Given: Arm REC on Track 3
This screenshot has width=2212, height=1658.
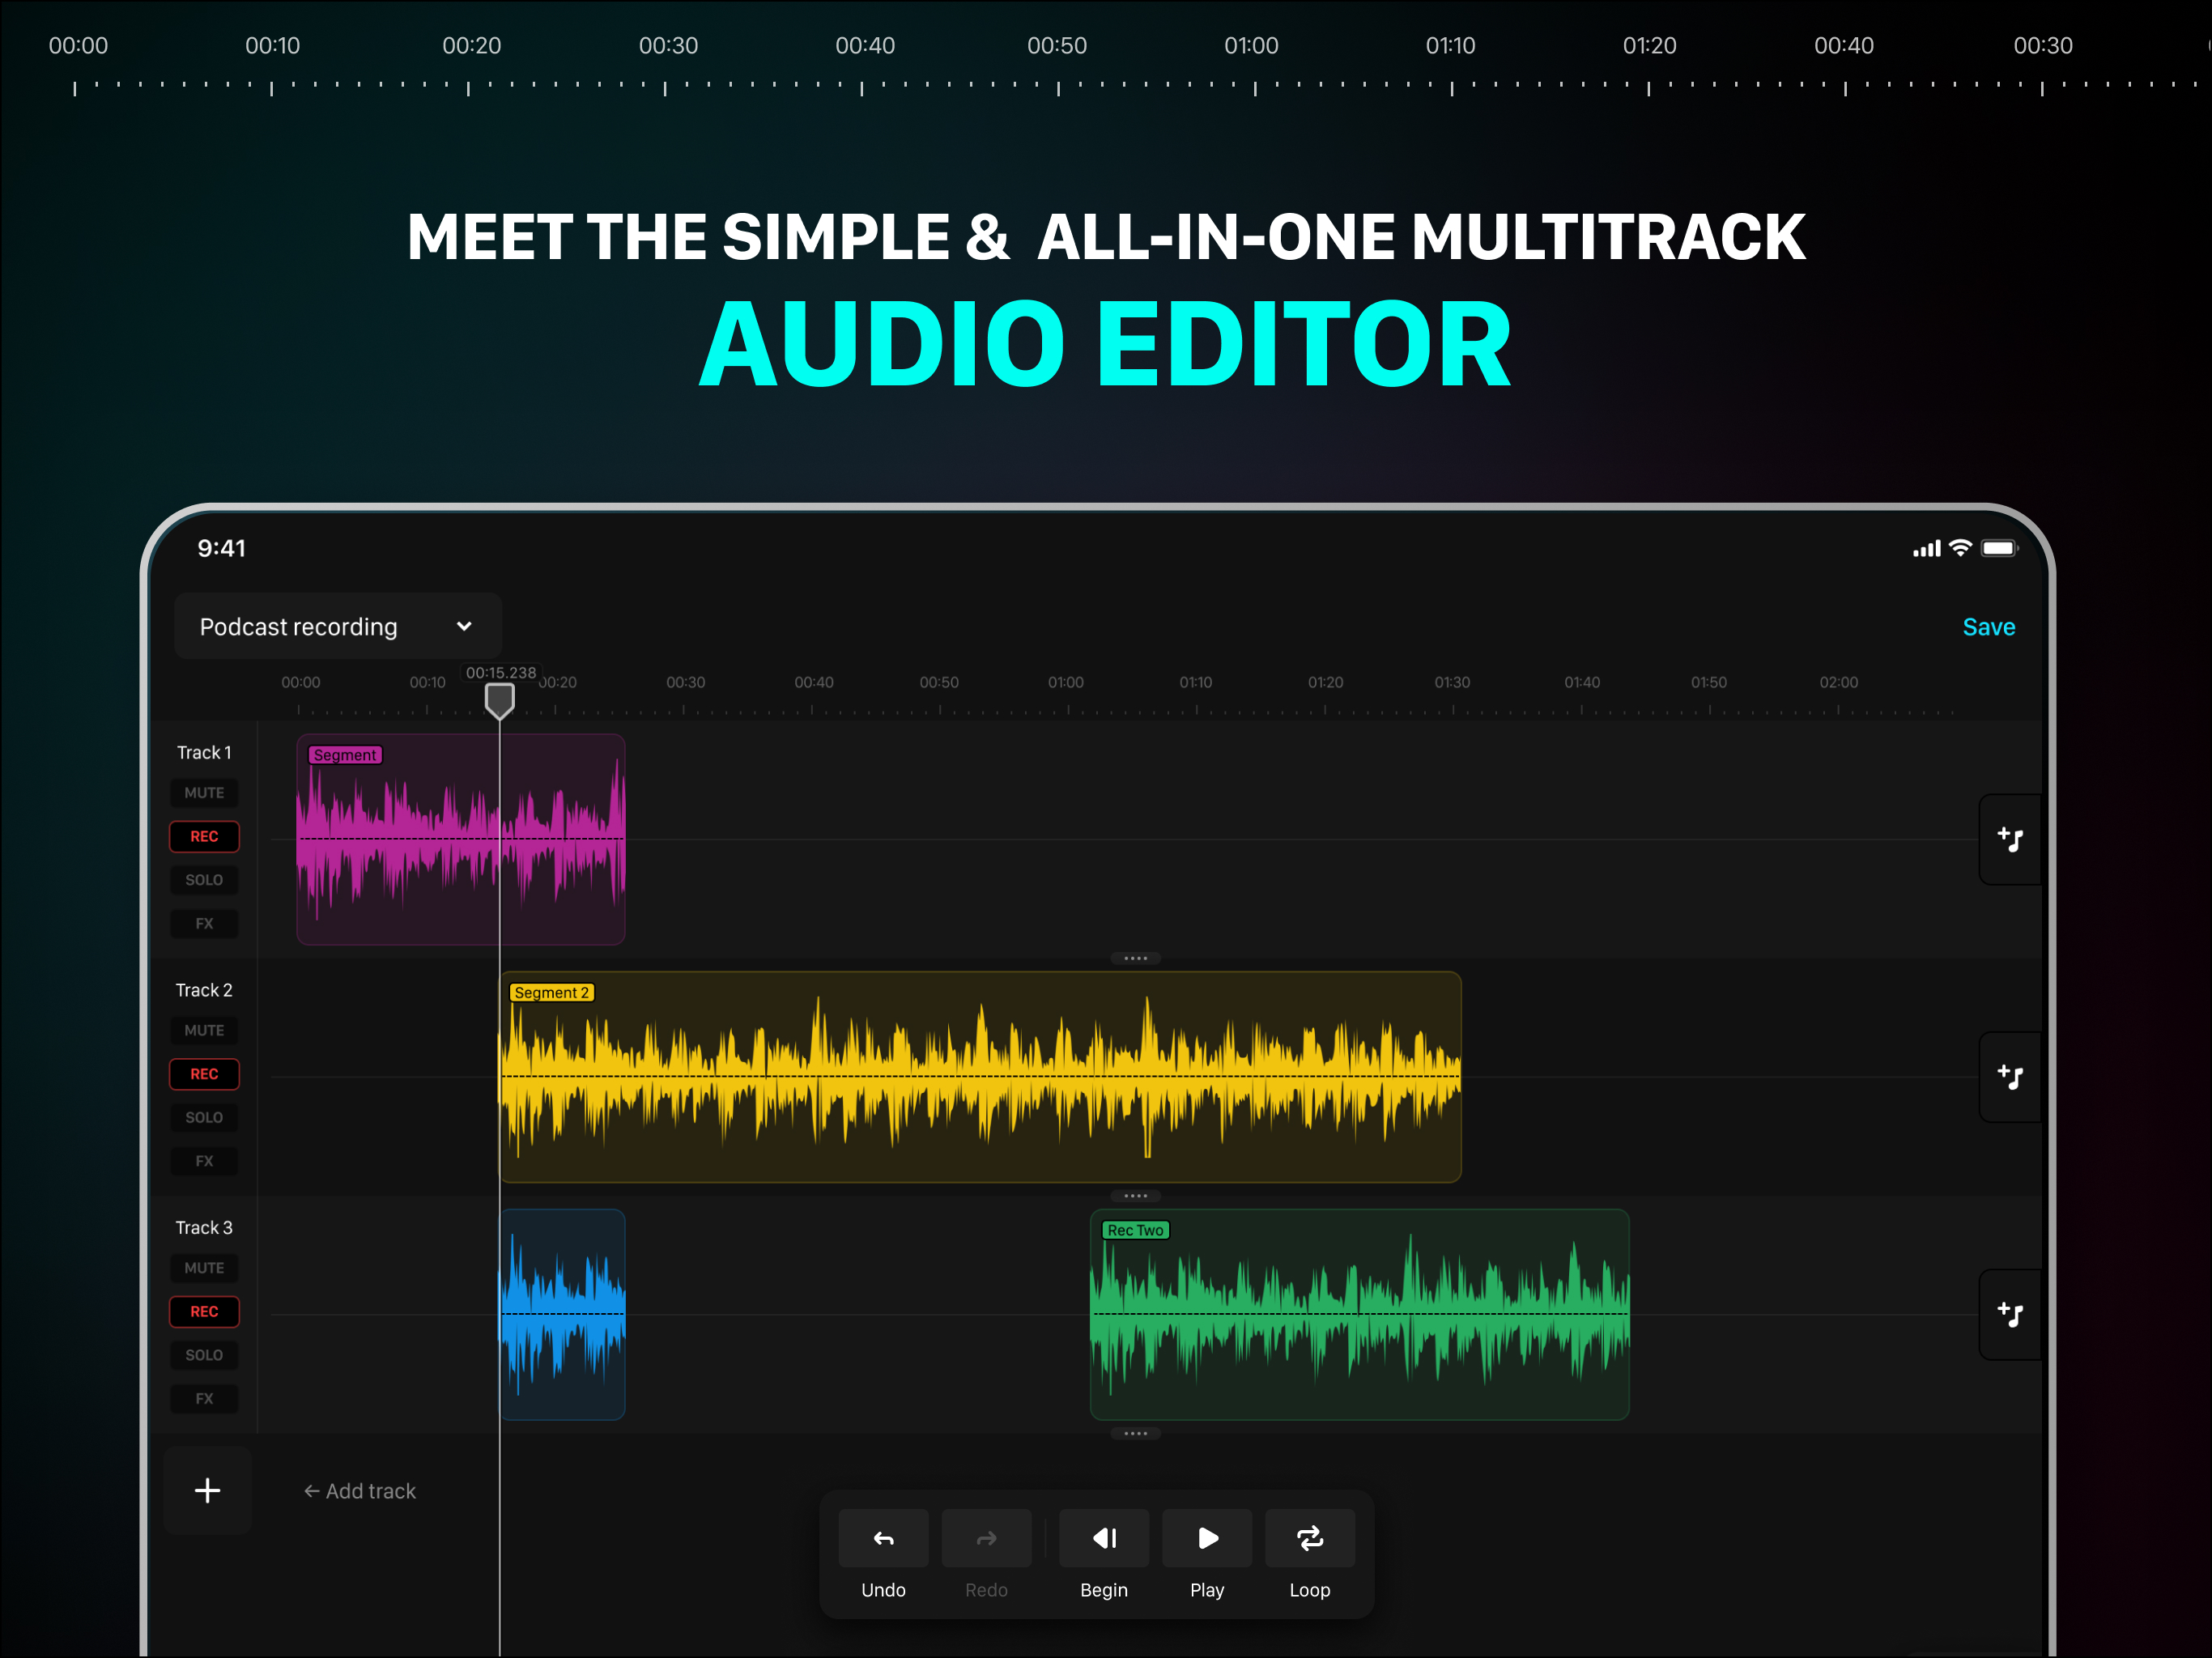Looking at the screenshot, I should pos(204,1311).
